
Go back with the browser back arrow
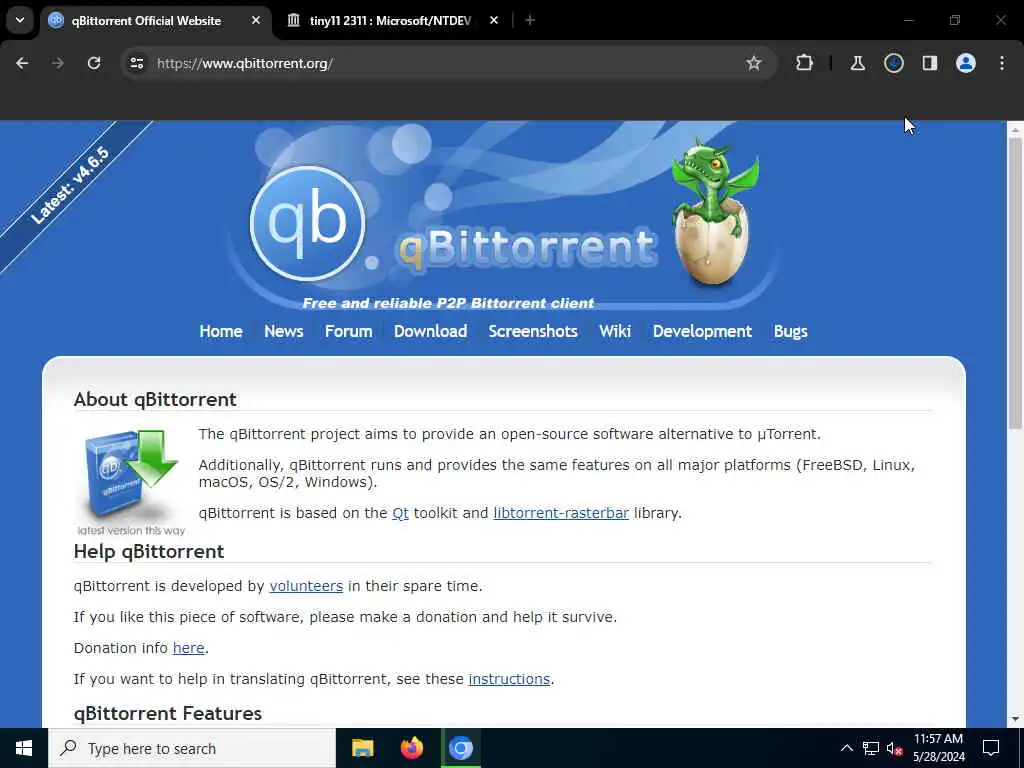click(x=22, y=63)
